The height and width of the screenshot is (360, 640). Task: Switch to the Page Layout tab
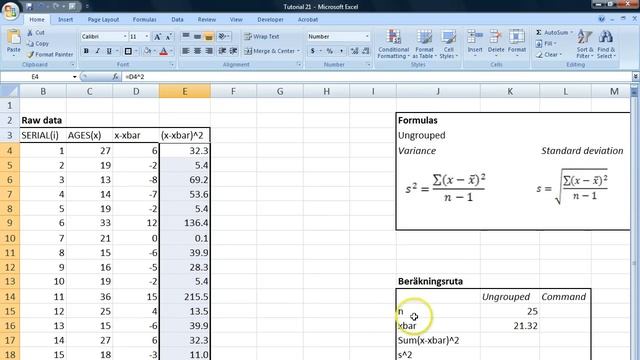click(103, 20)
